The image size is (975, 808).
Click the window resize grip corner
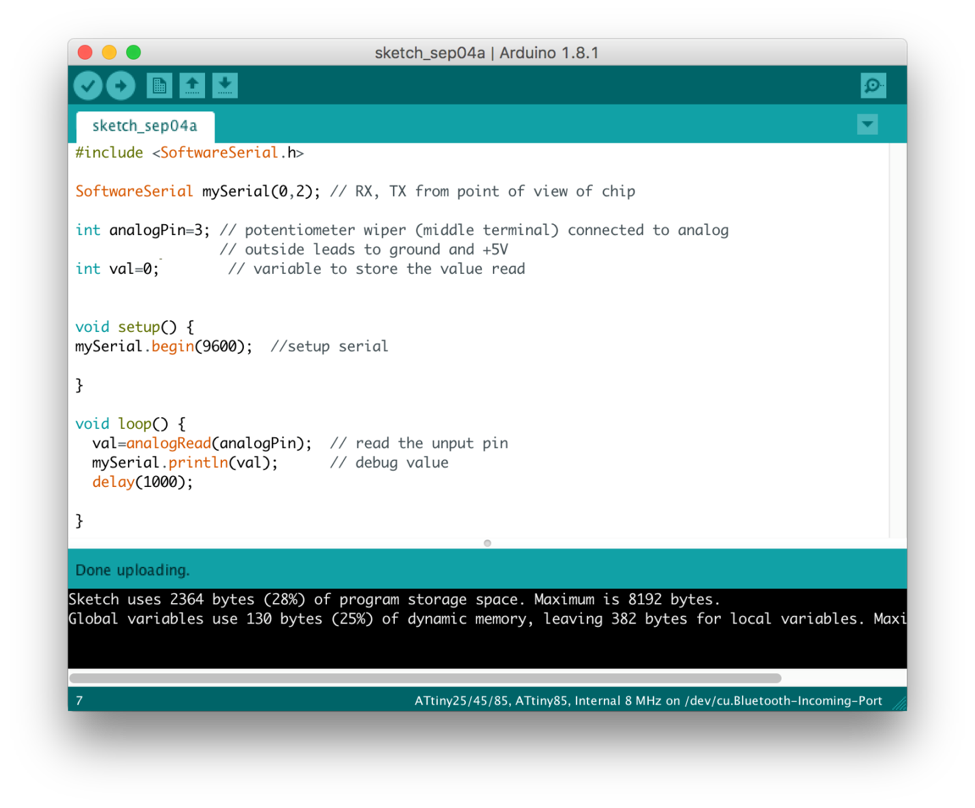pos(899,703)
